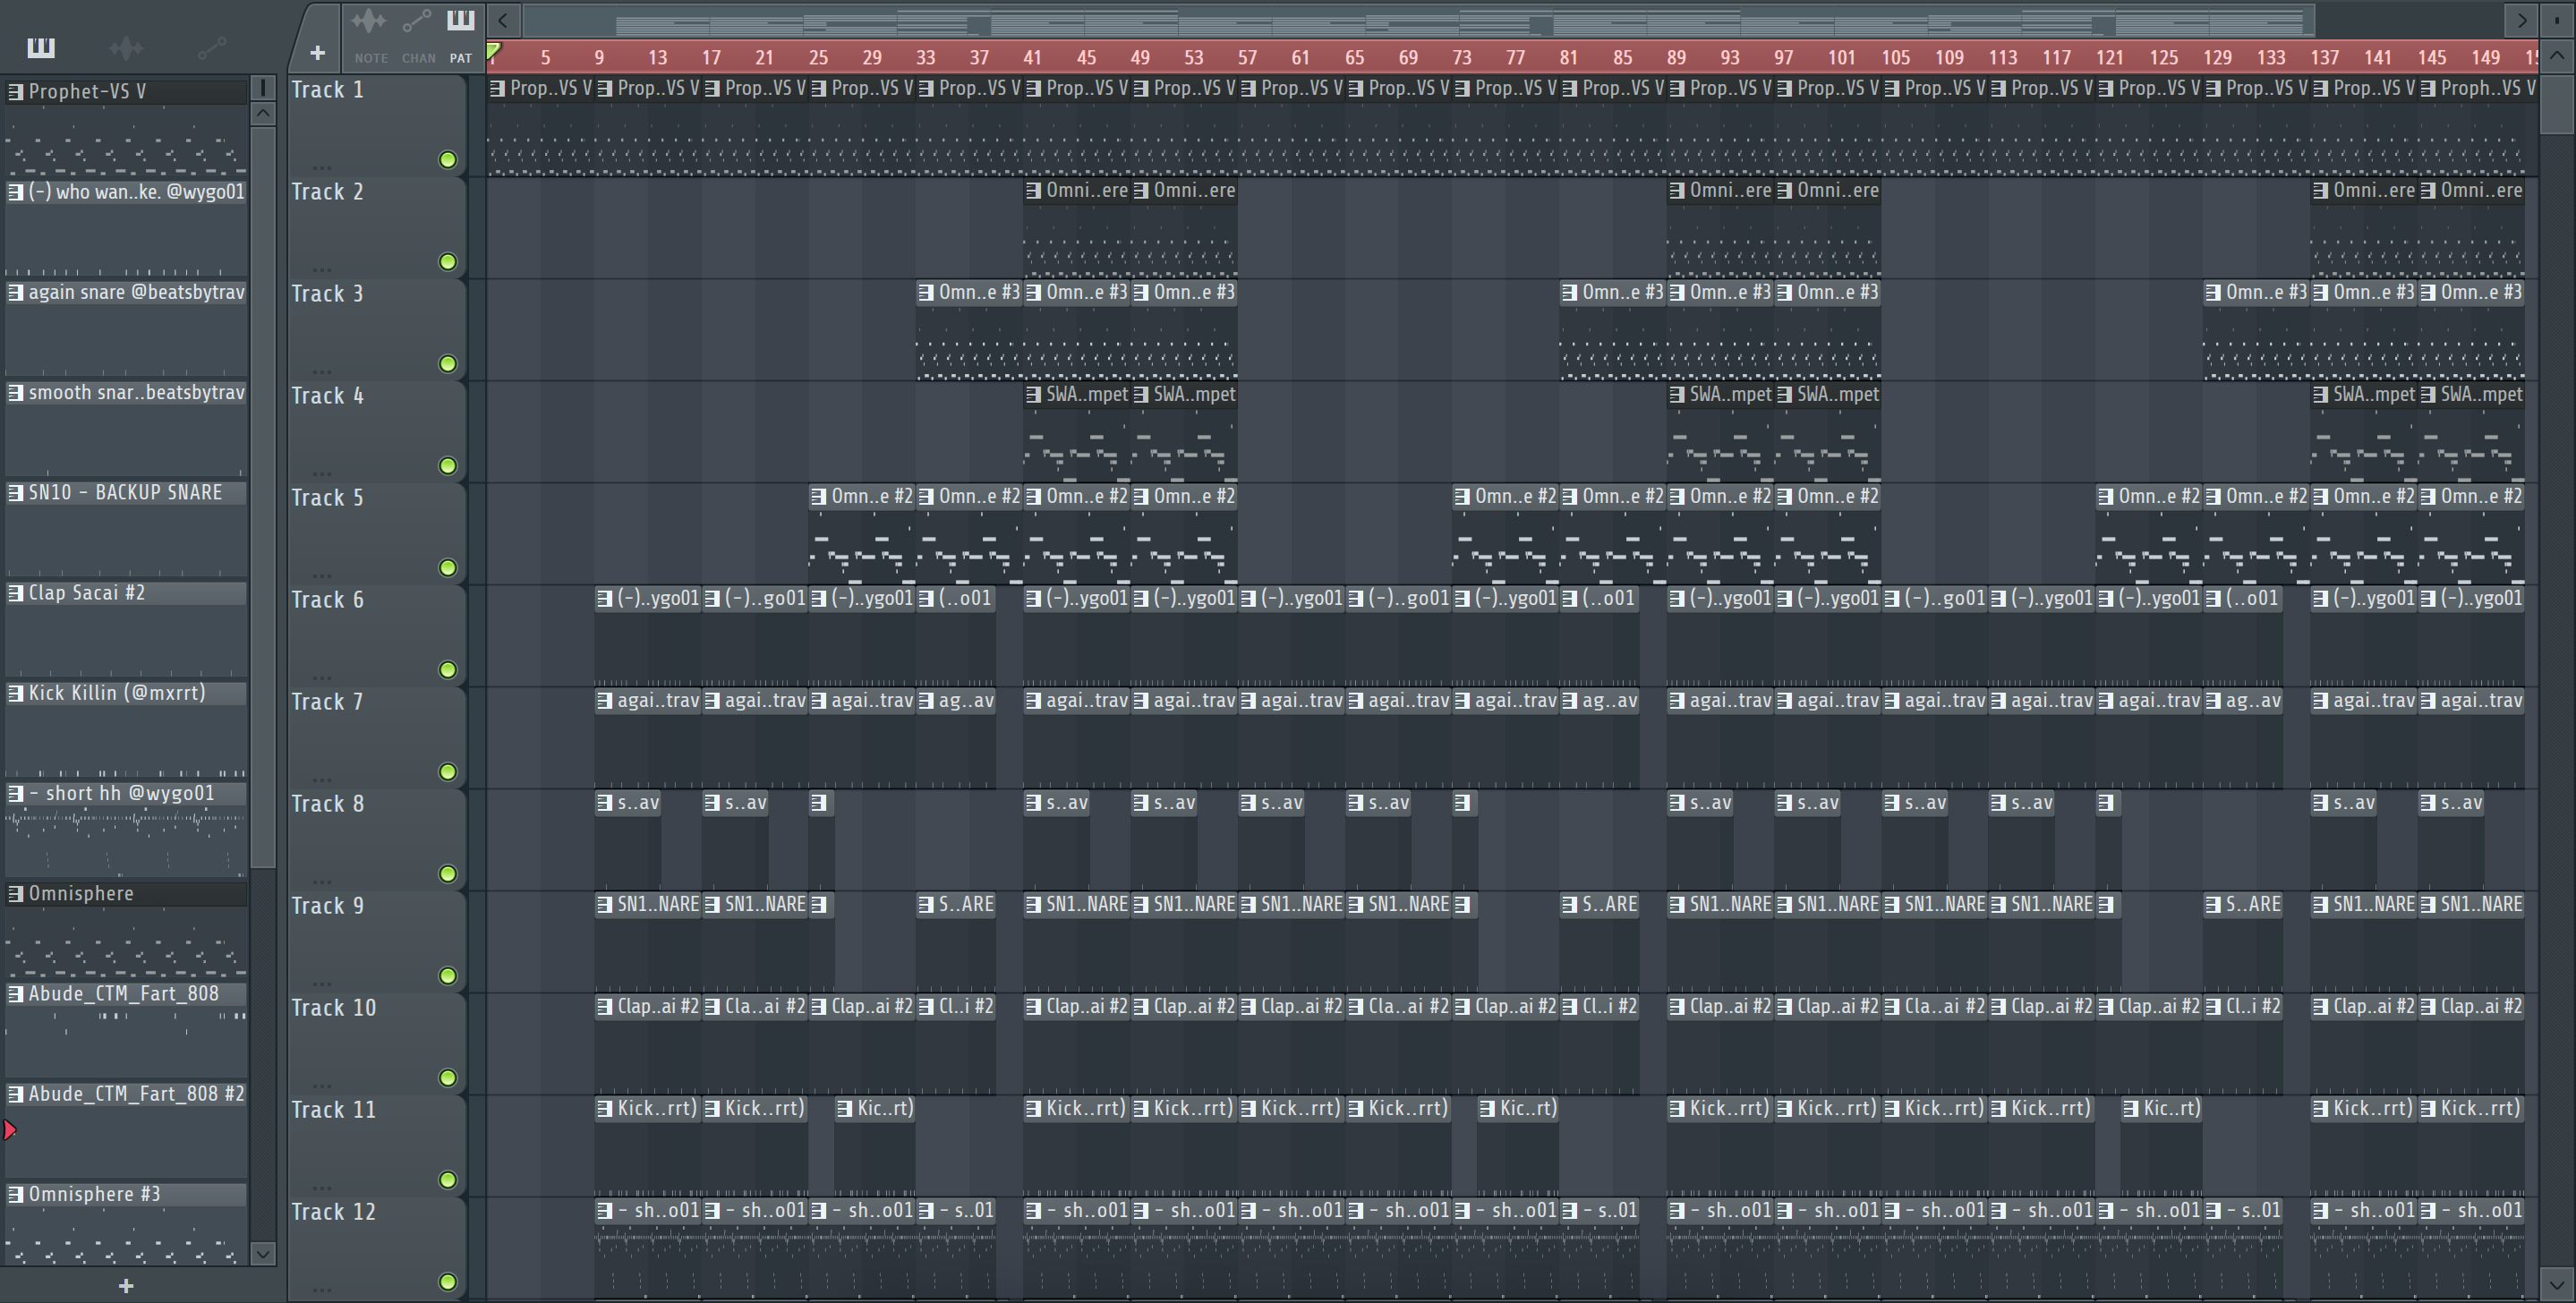2576x1303 pixels.
Task: Open first Kick..rrt) clip menu on Track 11
Action: [604, 1109]
